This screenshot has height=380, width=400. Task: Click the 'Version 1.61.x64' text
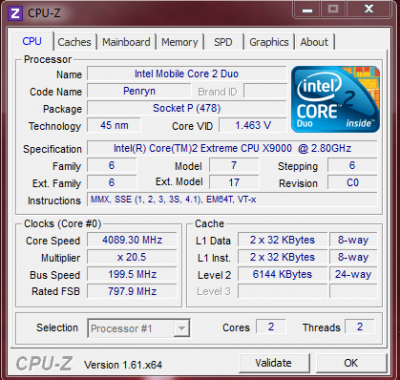(x=123, y=365)
